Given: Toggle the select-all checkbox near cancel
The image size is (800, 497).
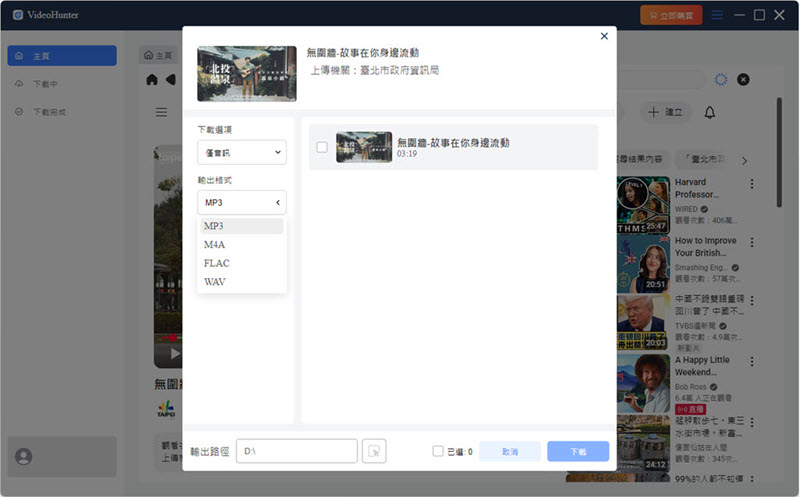Looking at the screenshot, I should [438, 451].
